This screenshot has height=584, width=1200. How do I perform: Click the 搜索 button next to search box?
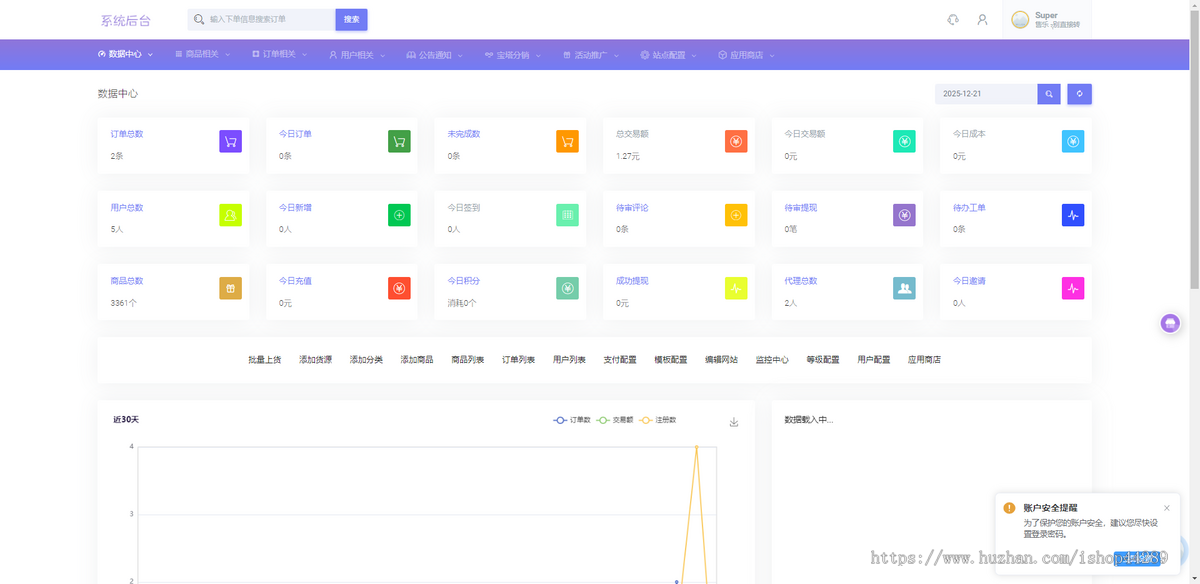point(351,19)
